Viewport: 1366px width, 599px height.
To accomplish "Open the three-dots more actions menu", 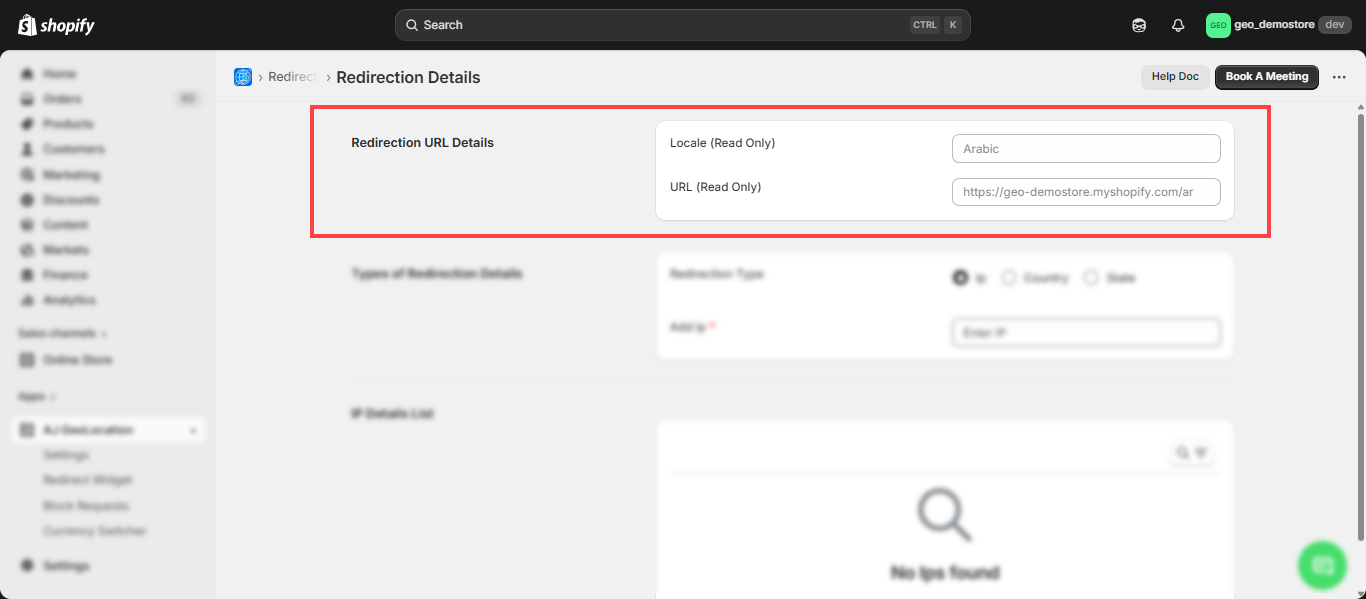I will coord(1339,77).
